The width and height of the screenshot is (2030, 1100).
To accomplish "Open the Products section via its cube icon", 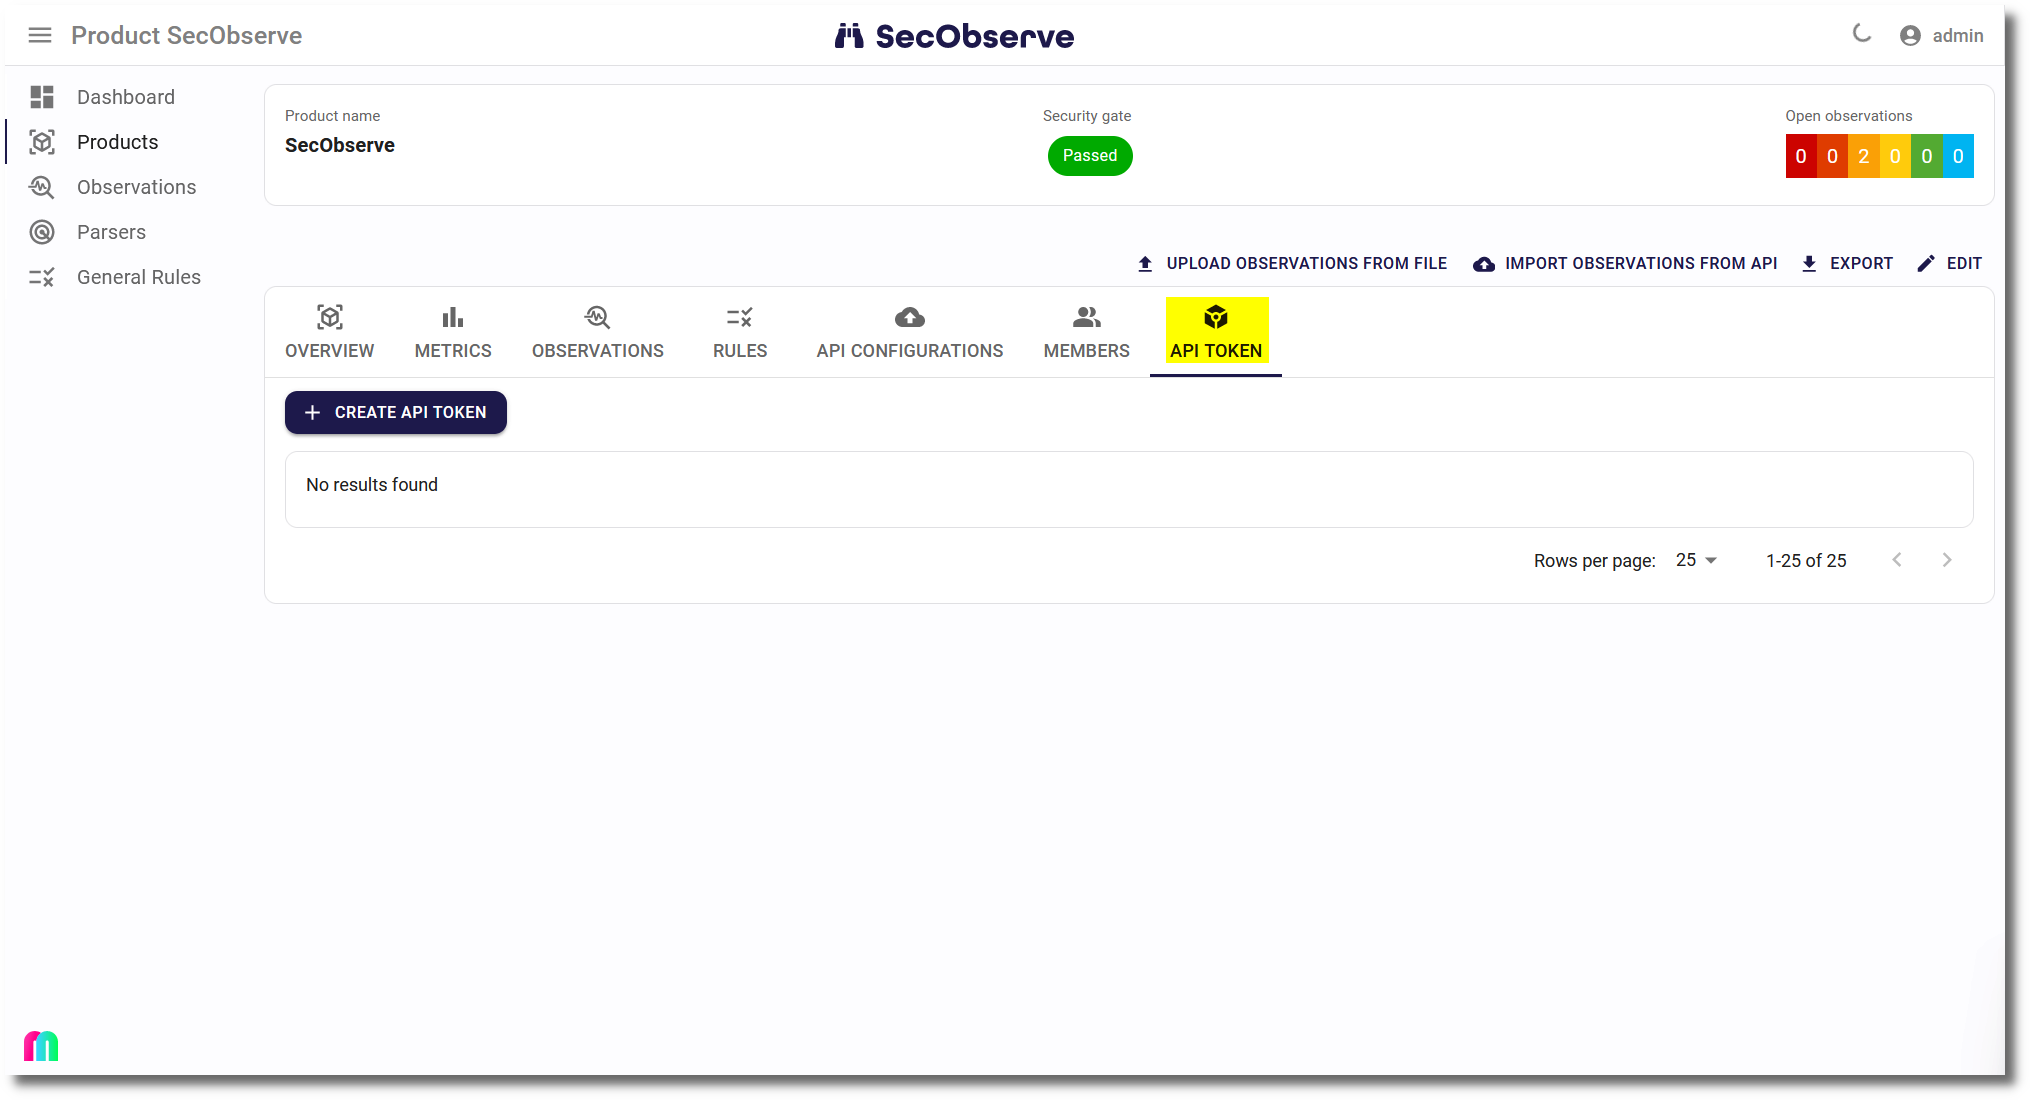I will point(42,142).
